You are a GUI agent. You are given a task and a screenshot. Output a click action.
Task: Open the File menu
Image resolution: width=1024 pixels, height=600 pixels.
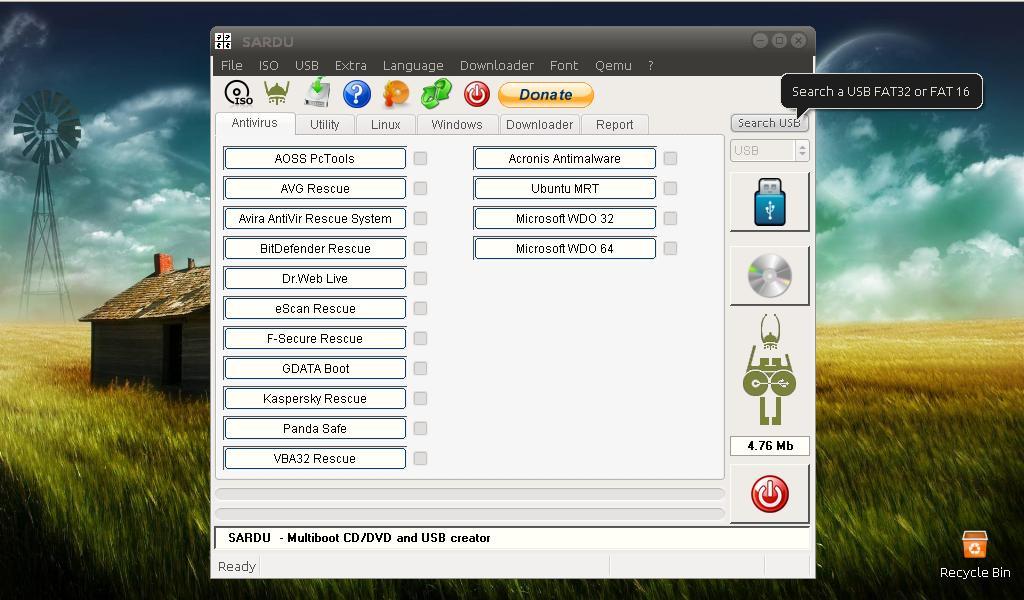tap(231, 65)
